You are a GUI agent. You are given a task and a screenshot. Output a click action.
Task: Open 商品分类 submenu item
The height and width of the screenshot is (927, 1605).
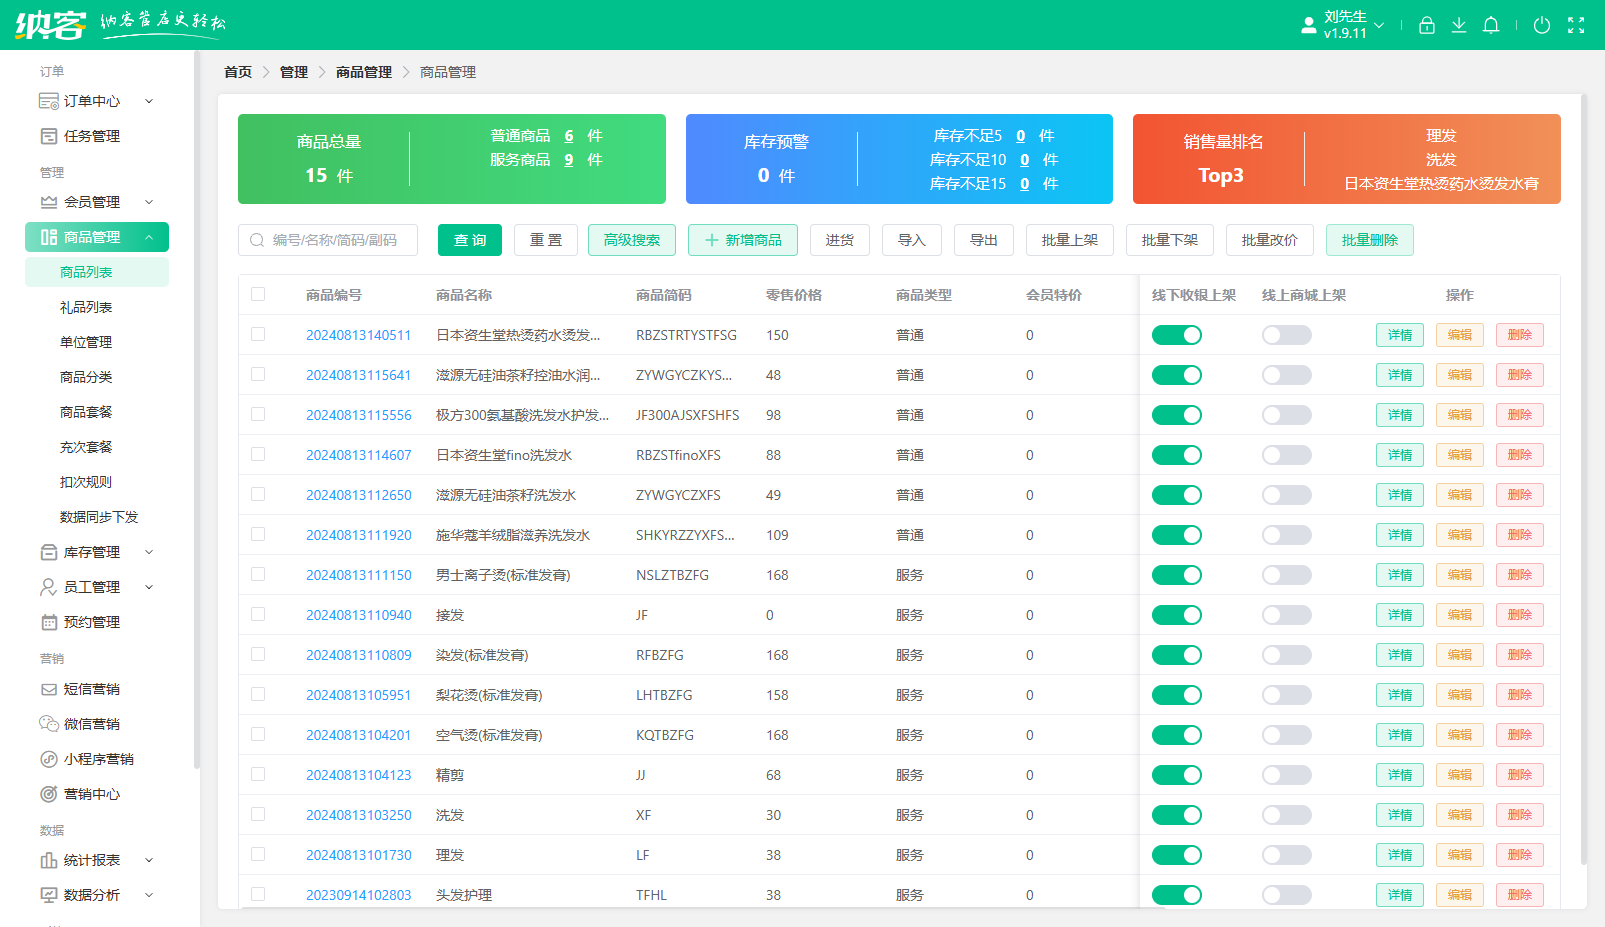click(x=97, y=377)
